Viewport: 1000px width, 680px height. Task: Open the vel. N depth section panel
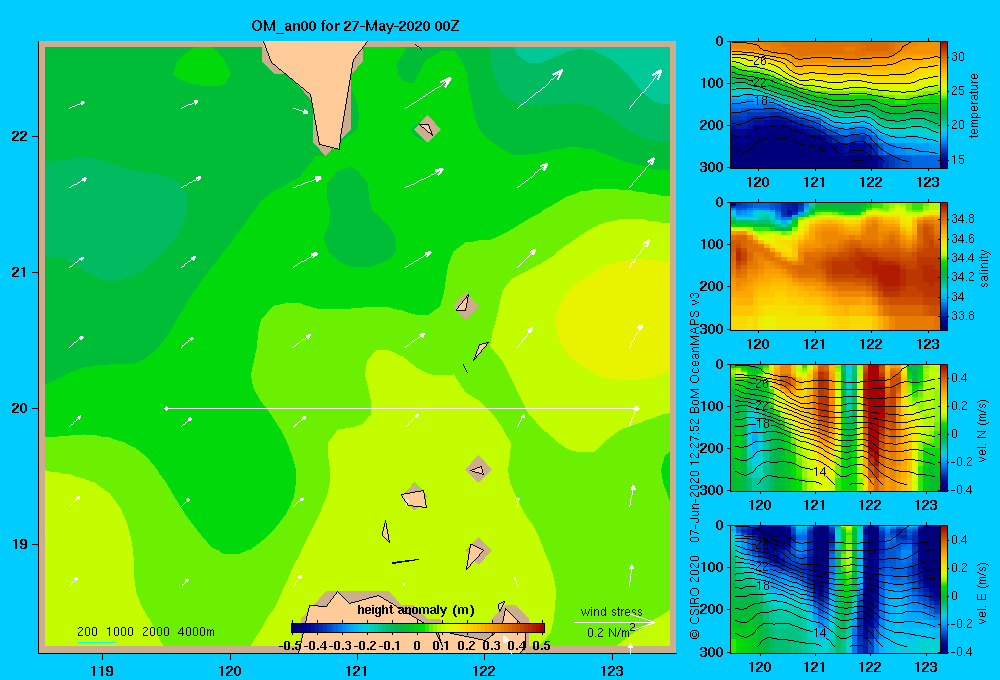click(x=835, y=427)
